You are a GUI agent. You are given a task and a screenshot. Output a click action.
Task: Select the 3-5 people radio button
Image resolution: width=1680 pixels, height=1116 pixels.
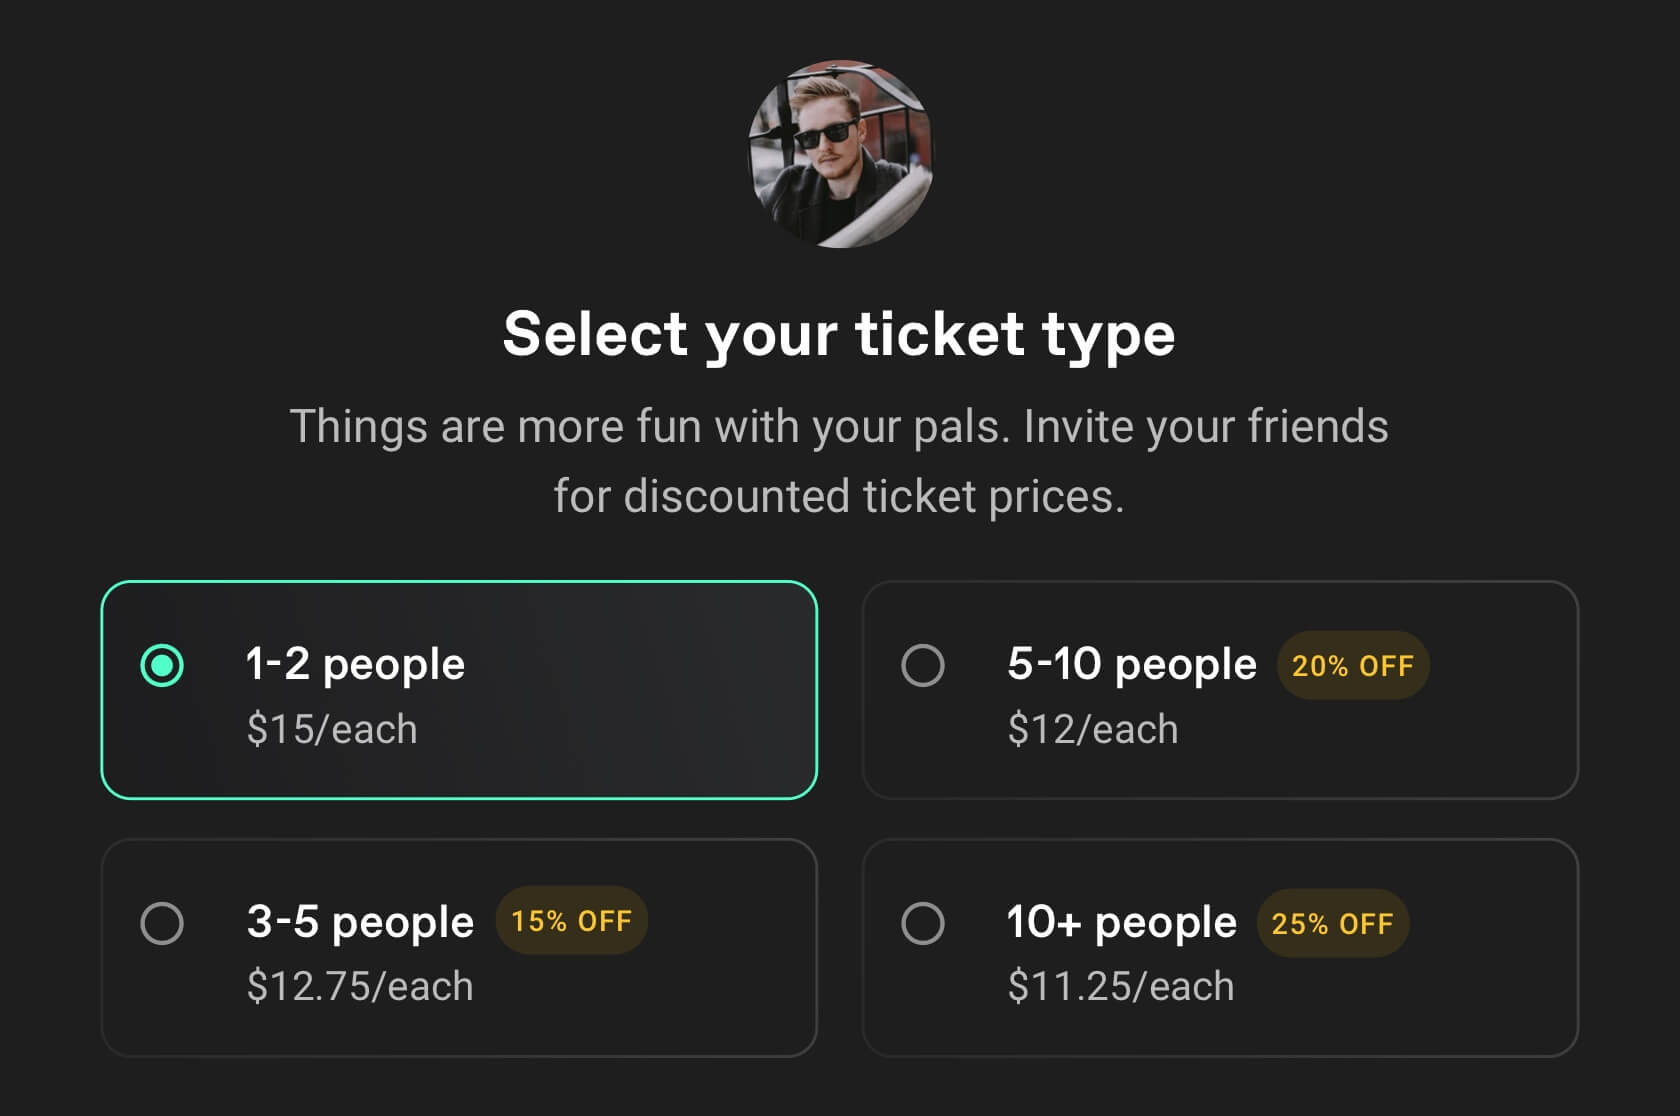(x=162, y=923)
